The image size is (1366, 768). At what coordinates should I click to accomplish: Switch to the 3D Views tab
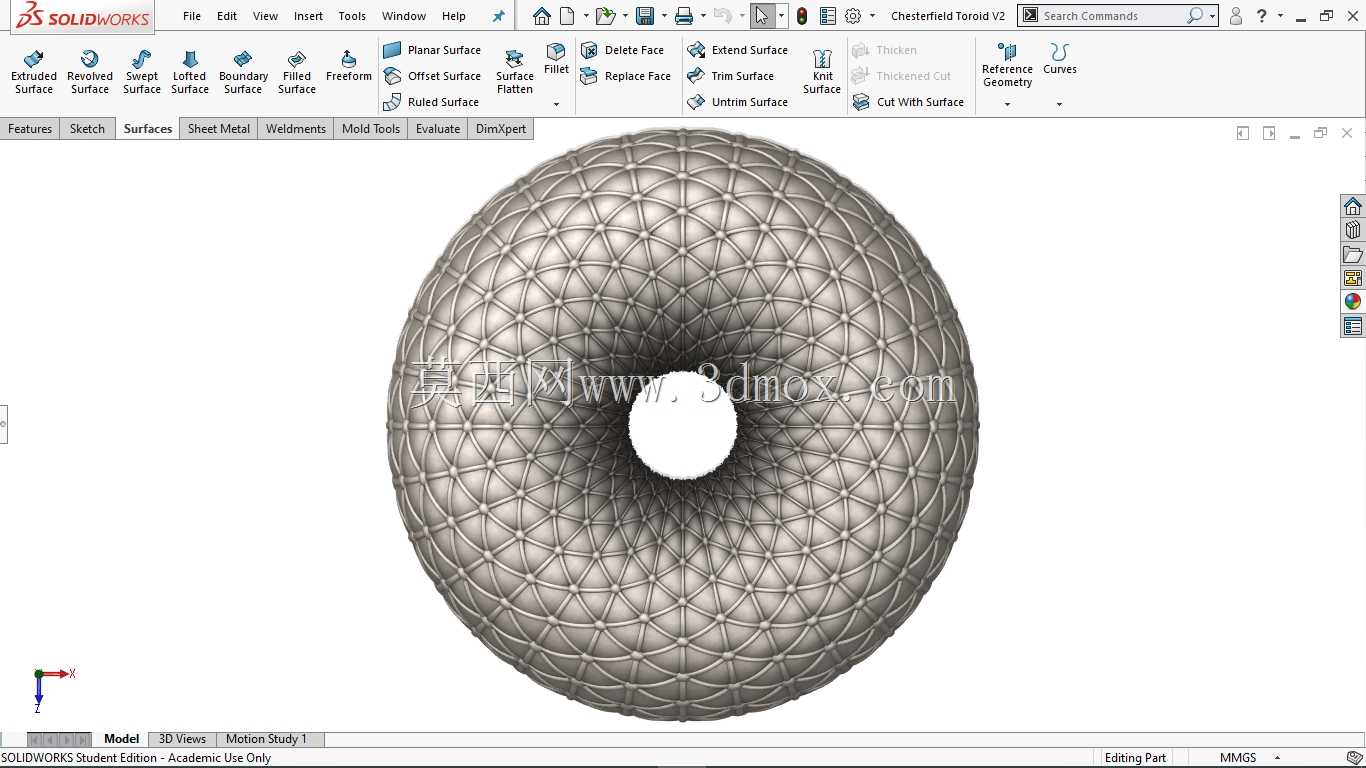182,739
